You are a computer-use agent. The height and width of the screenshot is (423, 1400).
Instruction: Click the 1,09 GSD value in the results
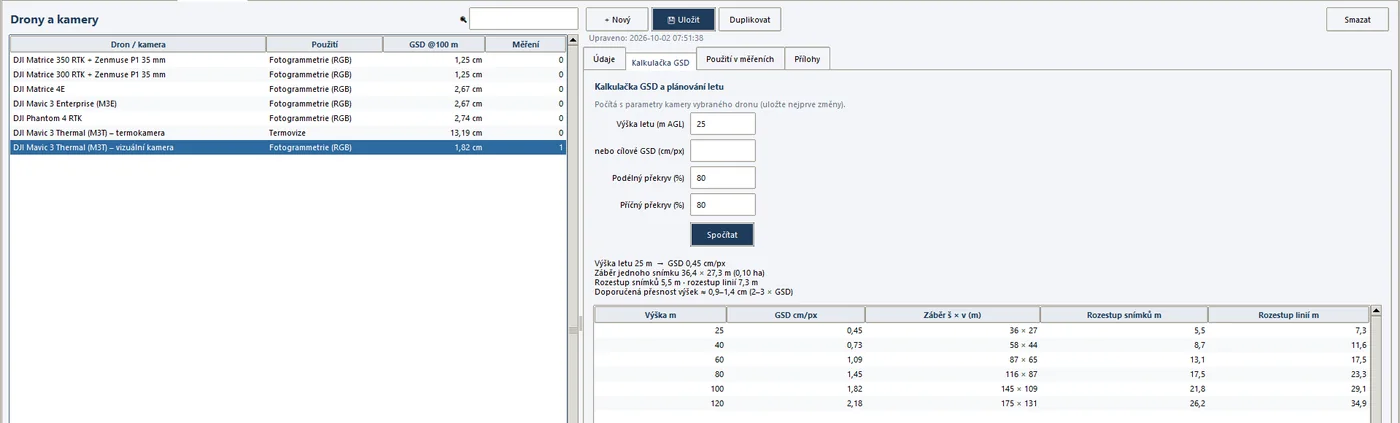796,358
